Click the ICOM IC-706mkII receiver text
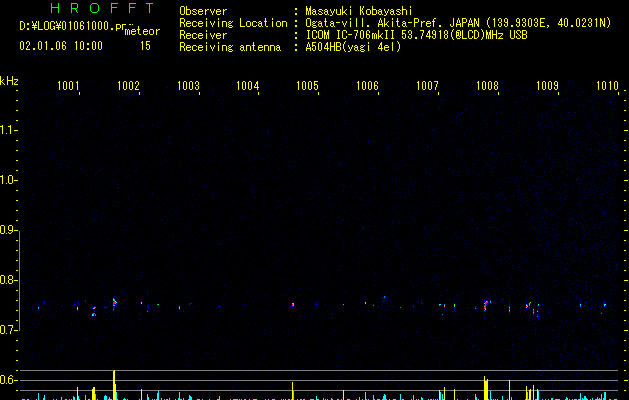The width and height of the screenshot is (629, 400). [x=416, y=35]
